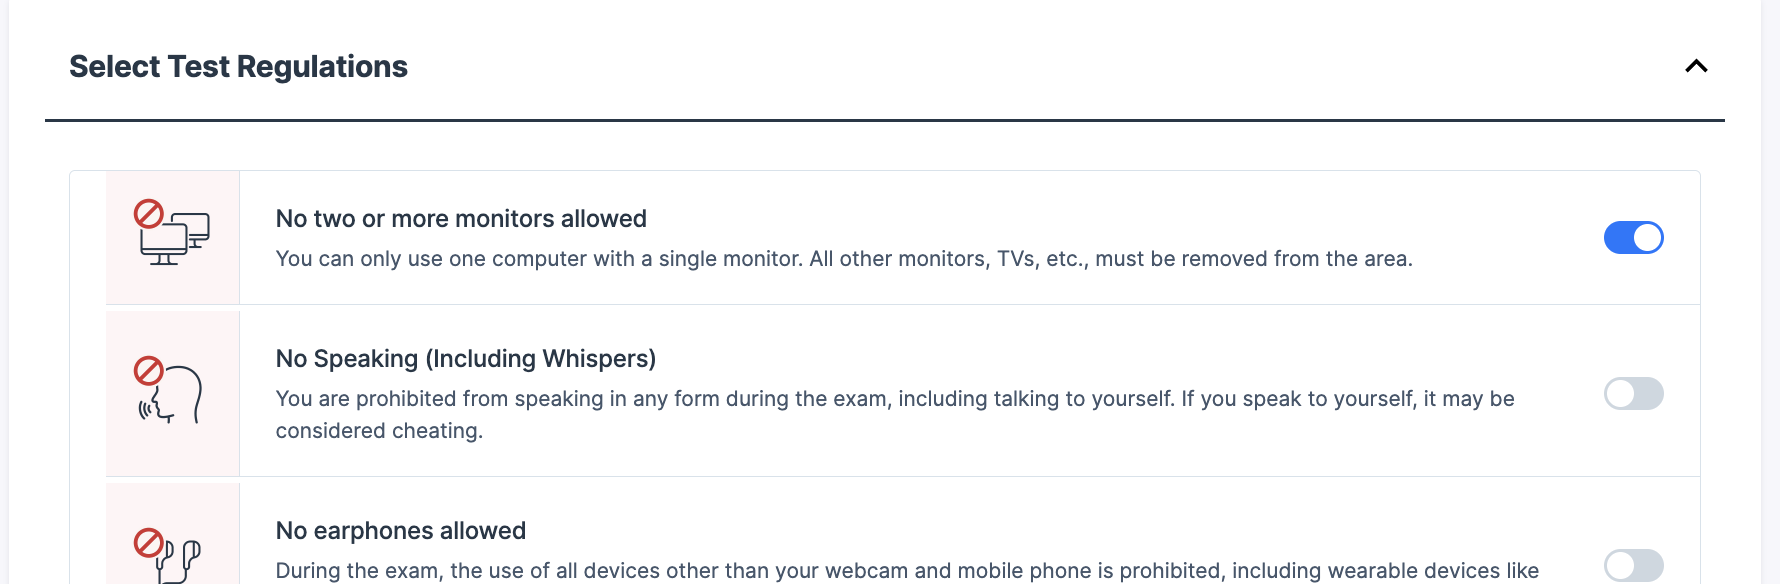The width and height of the screenshot is (1780, 584).
Task: Disable the No two or more monitors toggle
Action: tap(1633, 238)
